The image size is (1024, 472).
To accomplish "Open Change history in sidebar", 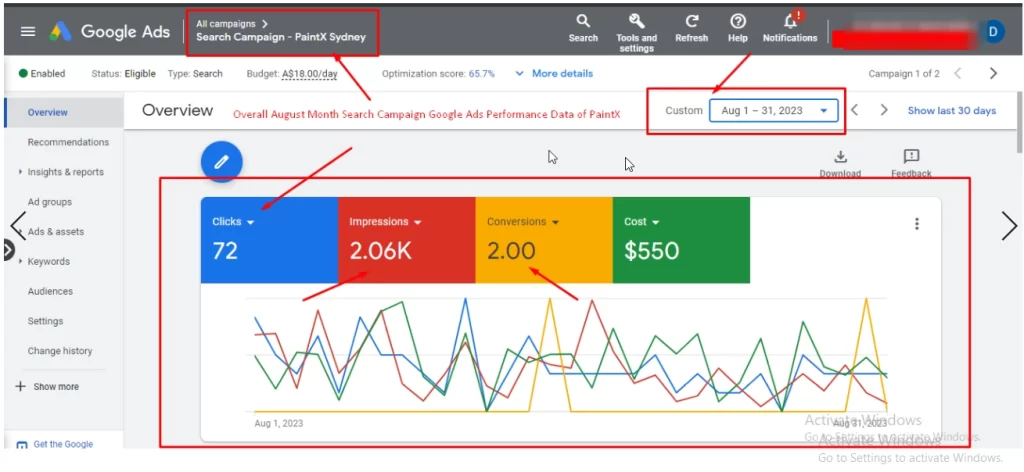I will 59,351.
